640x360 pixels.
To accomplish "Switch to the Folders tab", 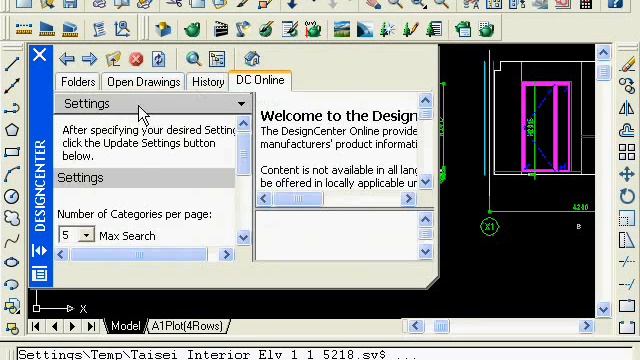I will pos(78,82).
